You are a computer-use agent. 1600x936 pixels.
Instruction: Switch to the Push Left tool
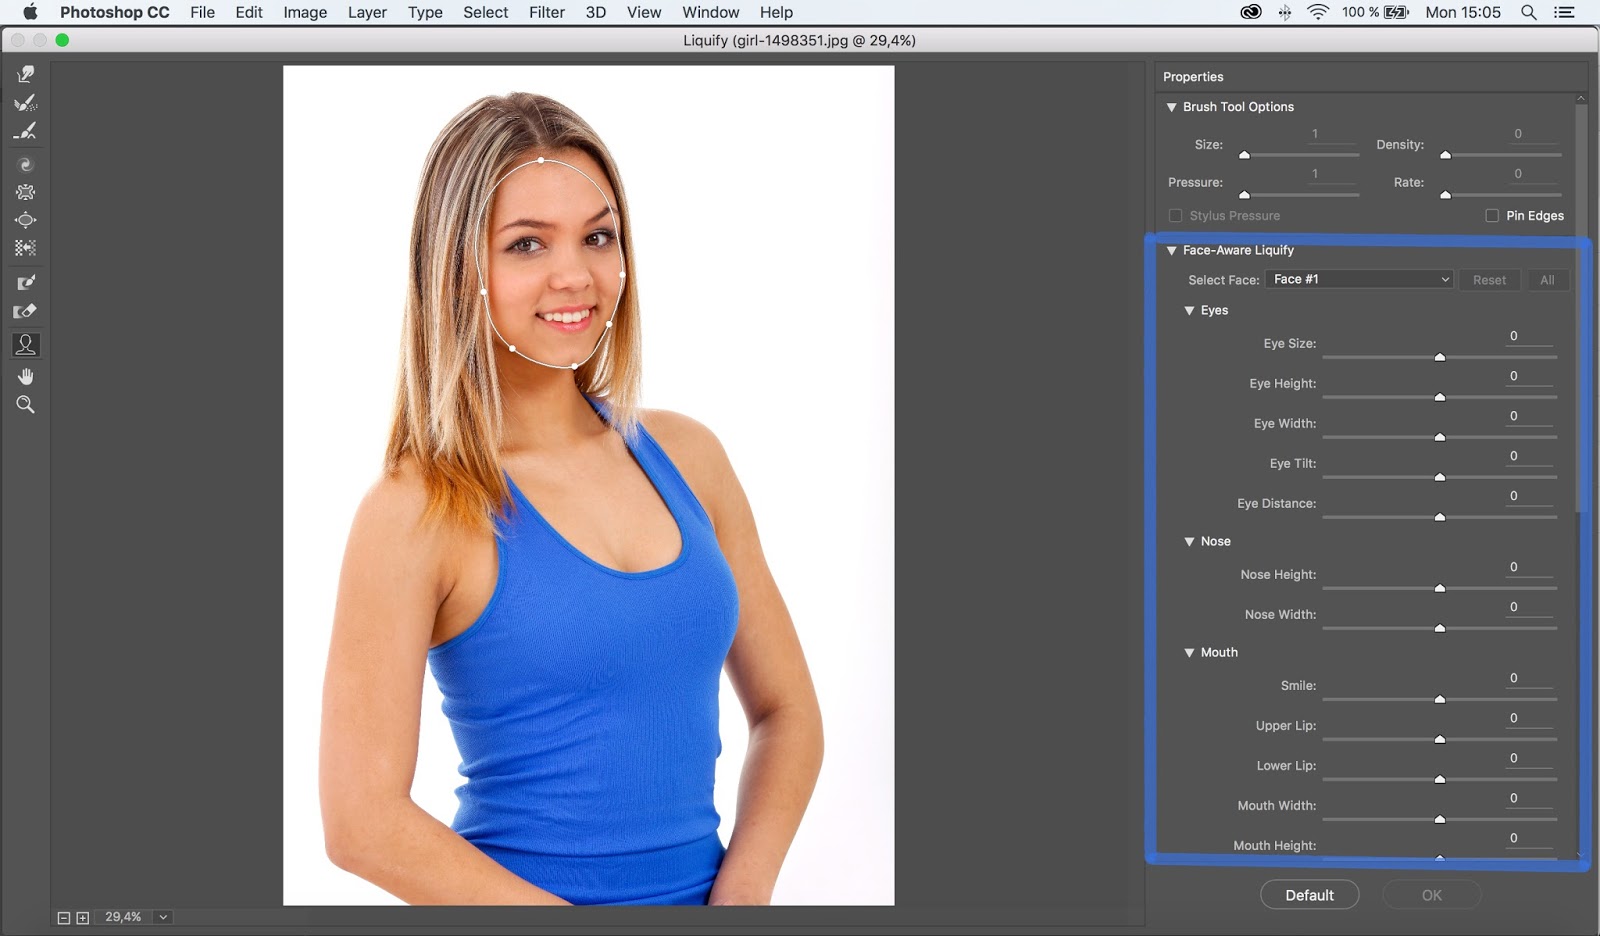click(x=25, y=248)
